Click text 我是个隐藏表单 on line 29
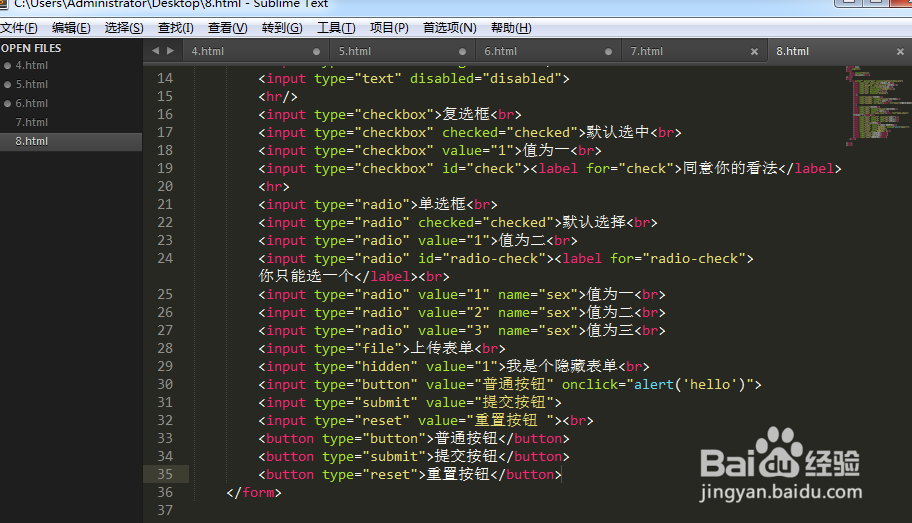This screenshot has width=912, height=523. (x=562, y=366)
